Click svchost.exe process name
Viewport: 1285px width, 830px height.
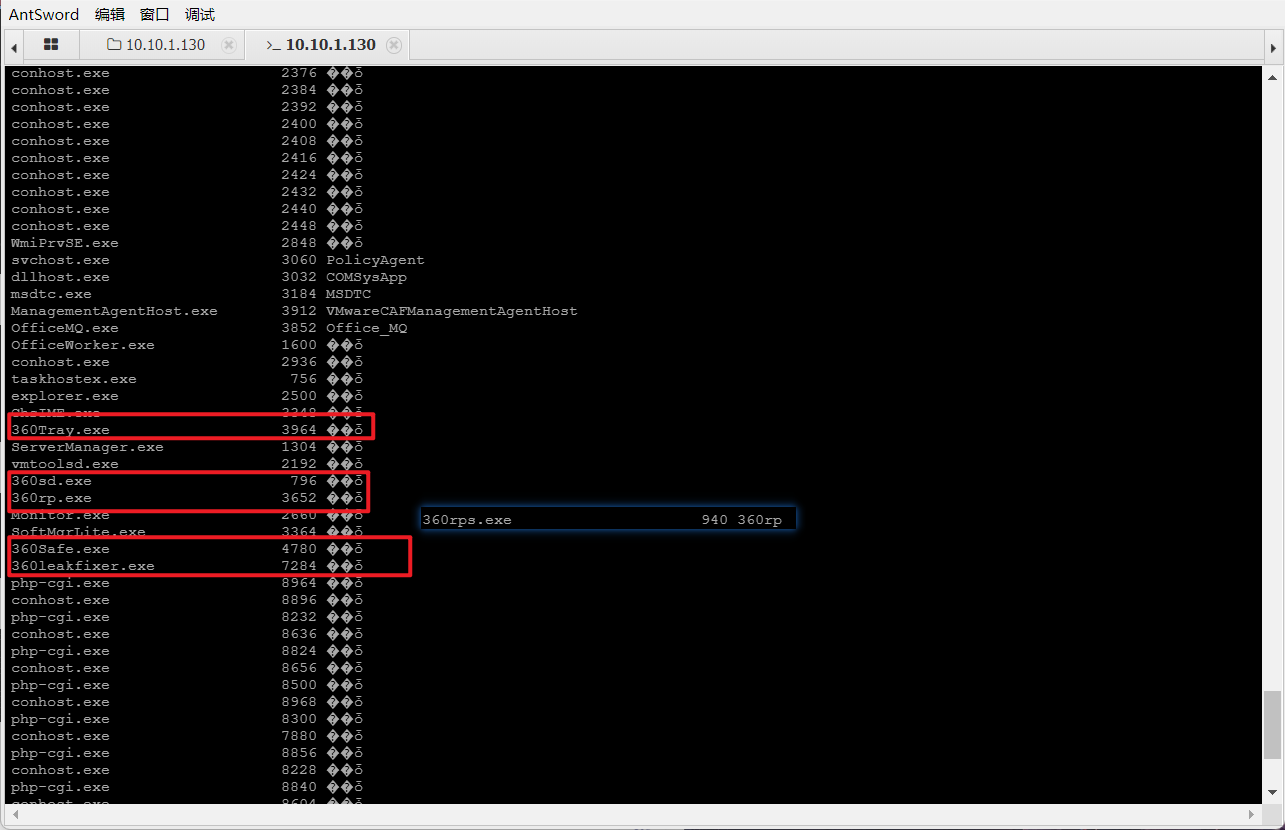point(60,260)
